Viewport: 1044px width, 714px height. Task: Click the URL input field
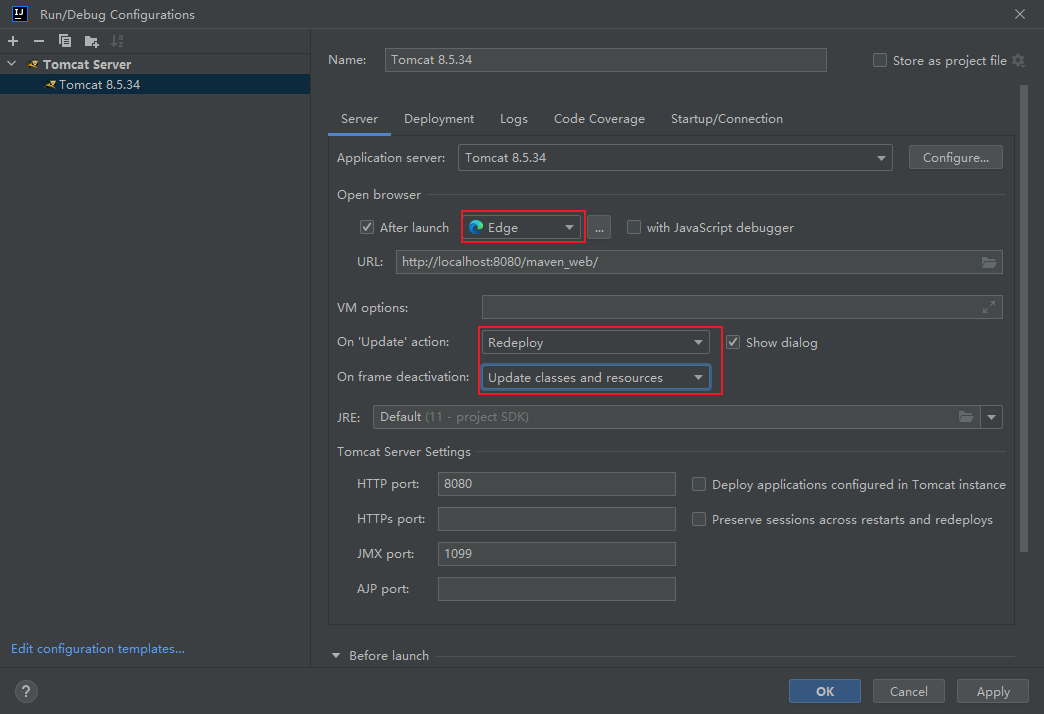click(x=698, y=262)
